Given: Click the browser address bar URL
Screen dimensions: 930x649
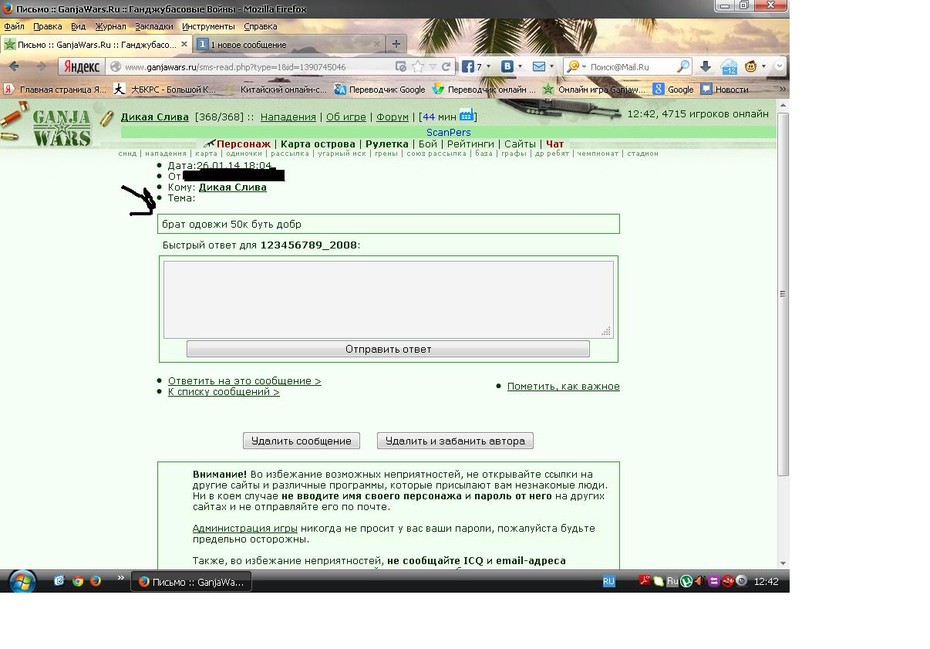Looking at the screenshot, I should [x=235, y=67].
